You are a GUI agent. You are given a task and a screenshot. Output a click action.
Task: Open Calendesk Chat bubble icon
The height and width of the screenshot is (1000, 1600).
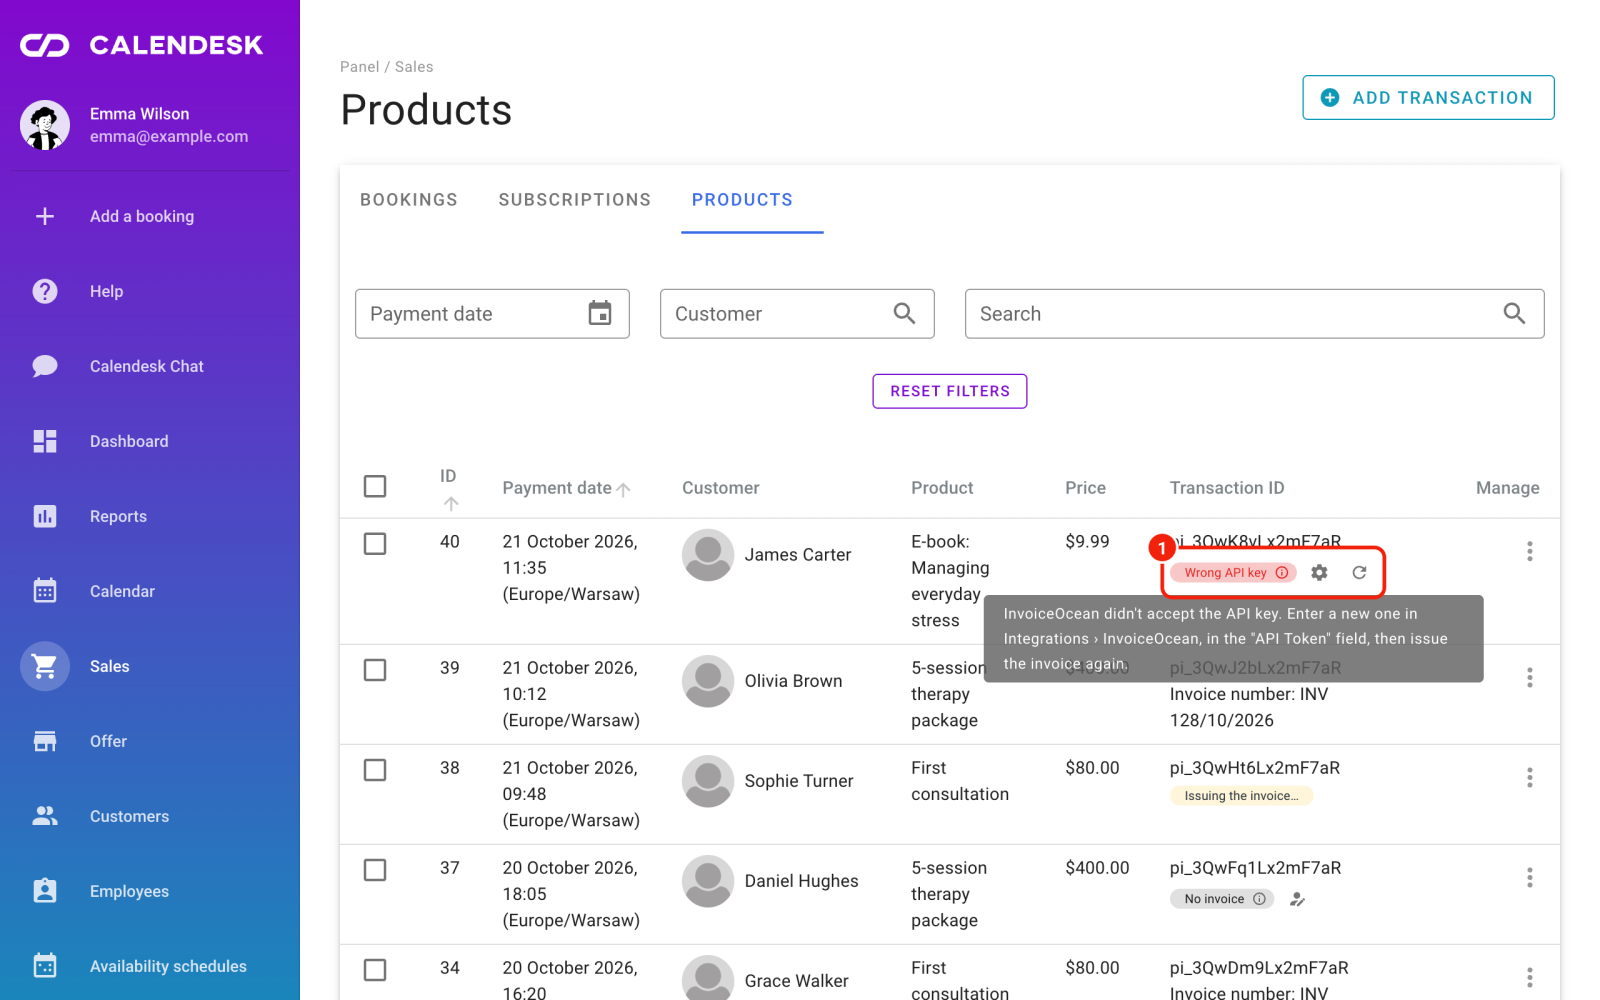pyautogui.click(x=45, y=366)
